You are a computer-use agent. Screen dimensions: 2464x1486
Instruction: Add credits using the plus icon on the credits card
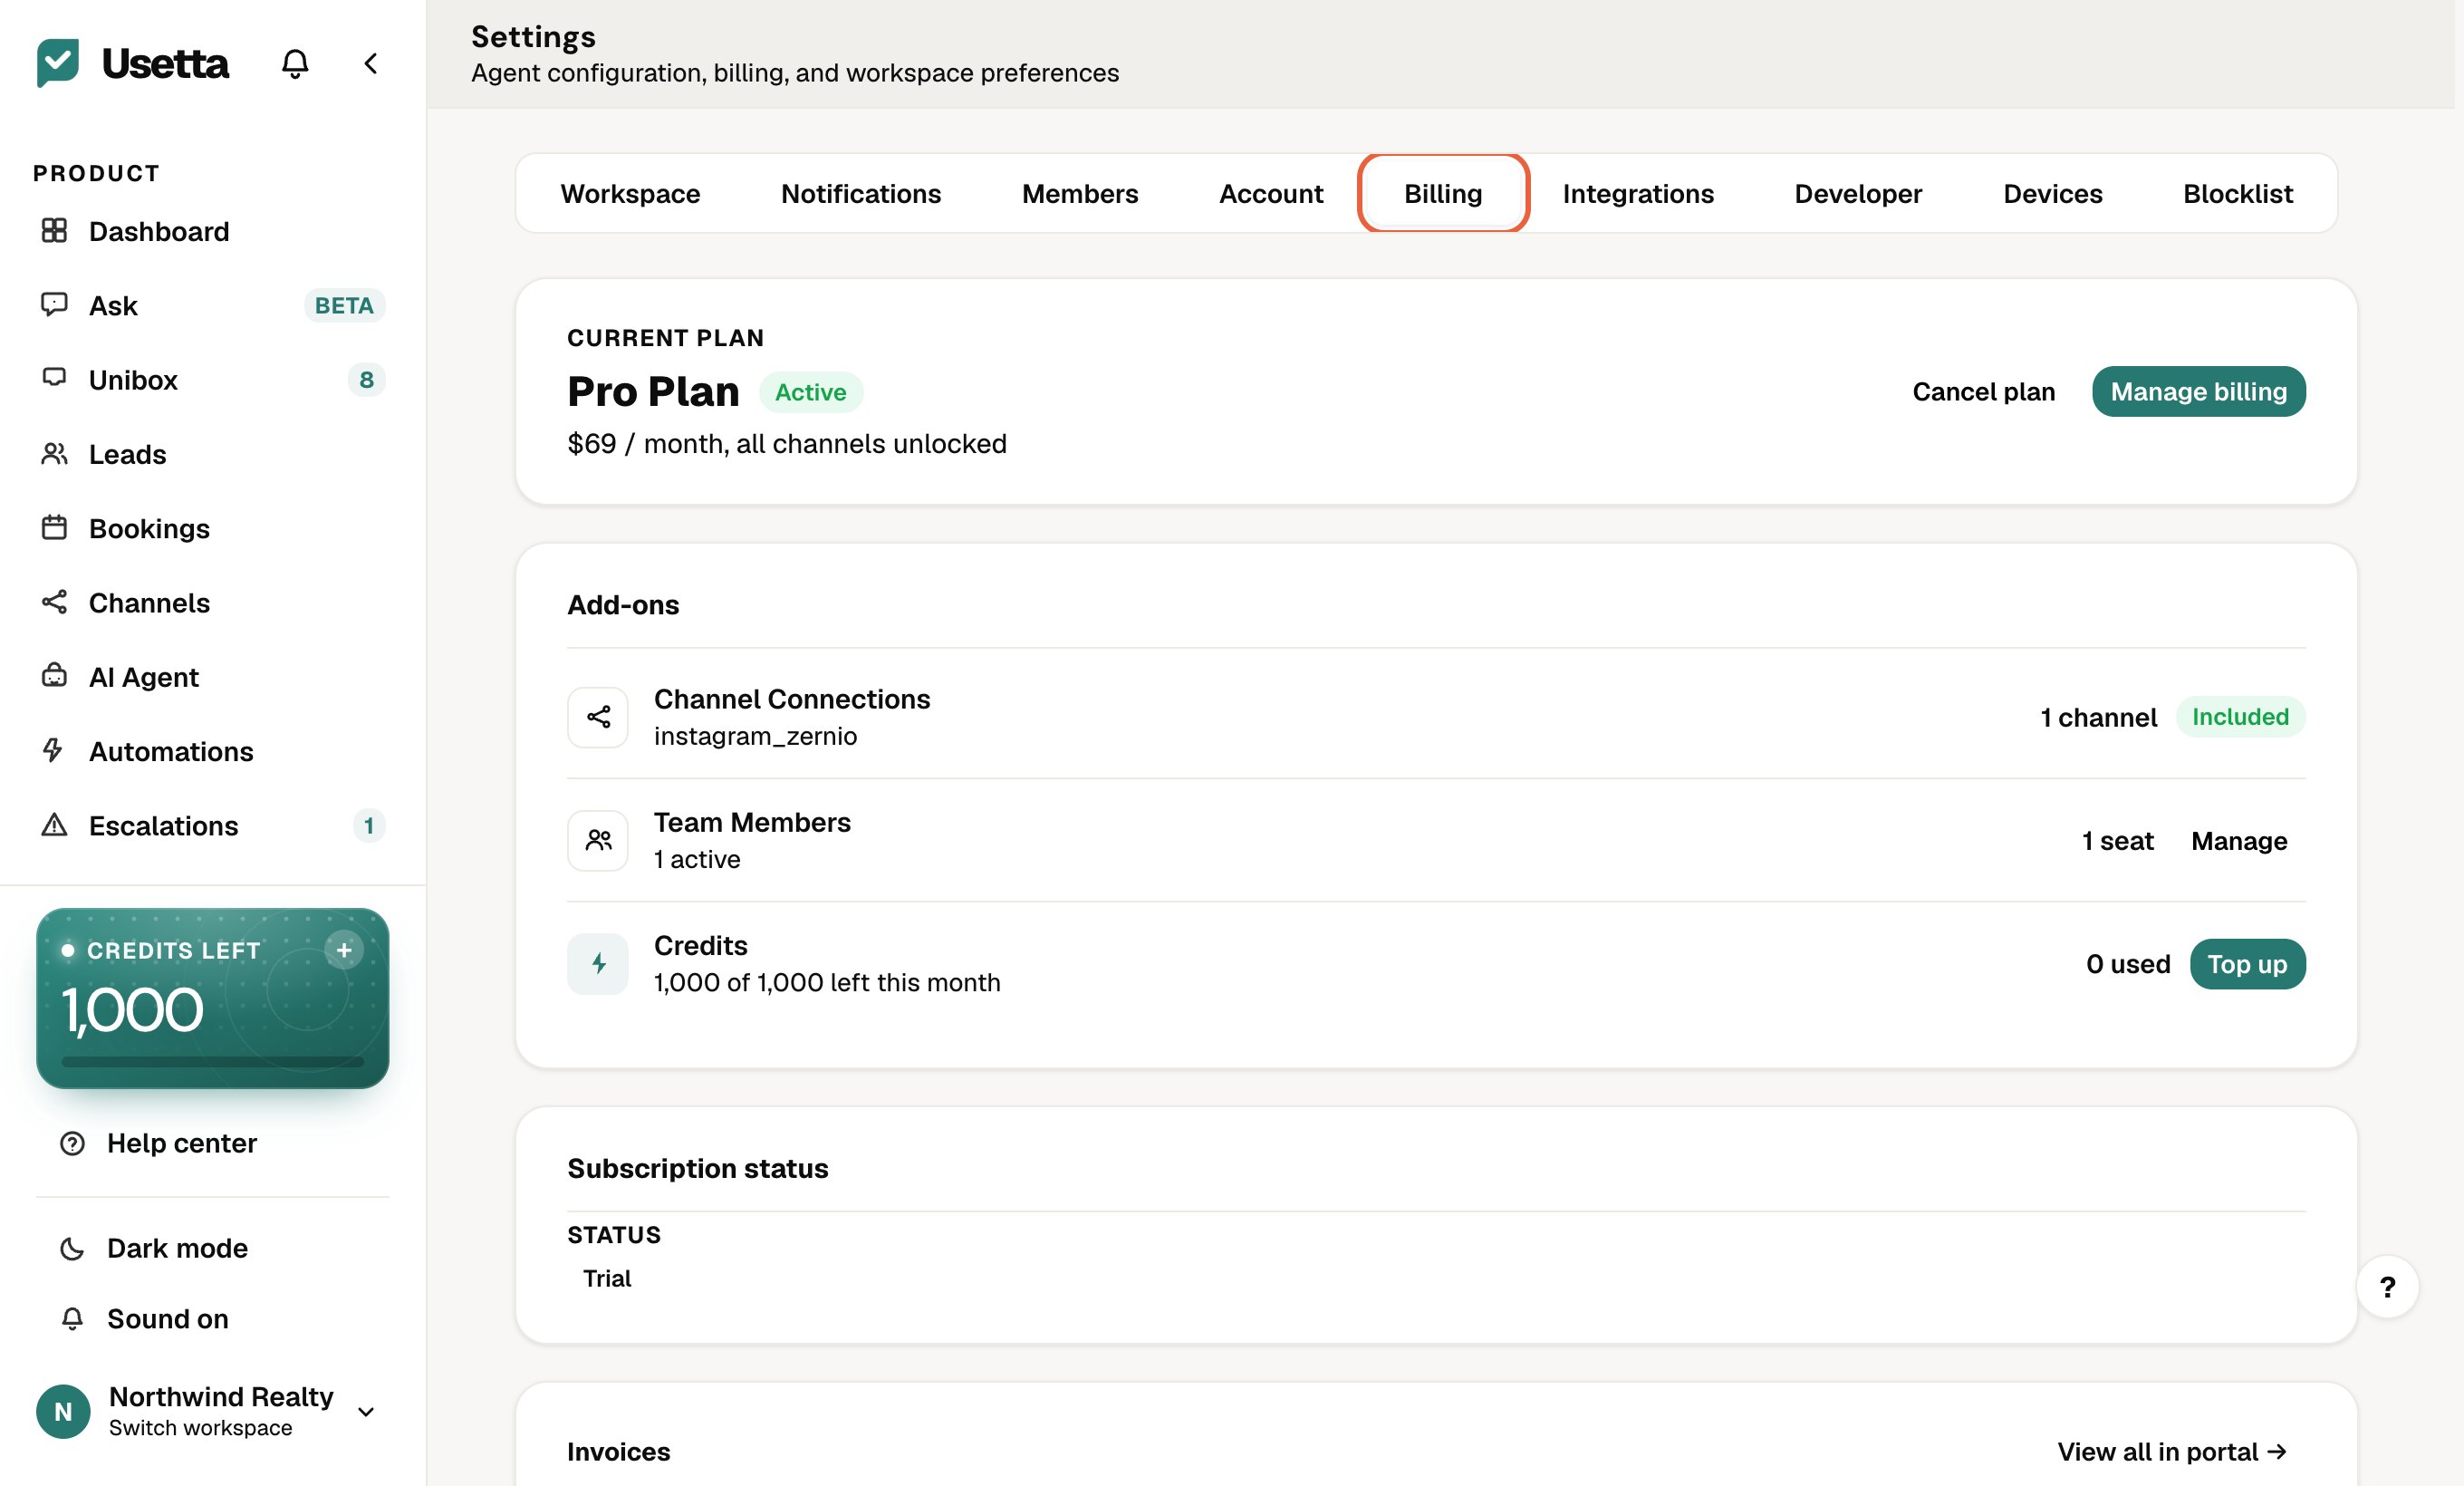coord(344,950)
